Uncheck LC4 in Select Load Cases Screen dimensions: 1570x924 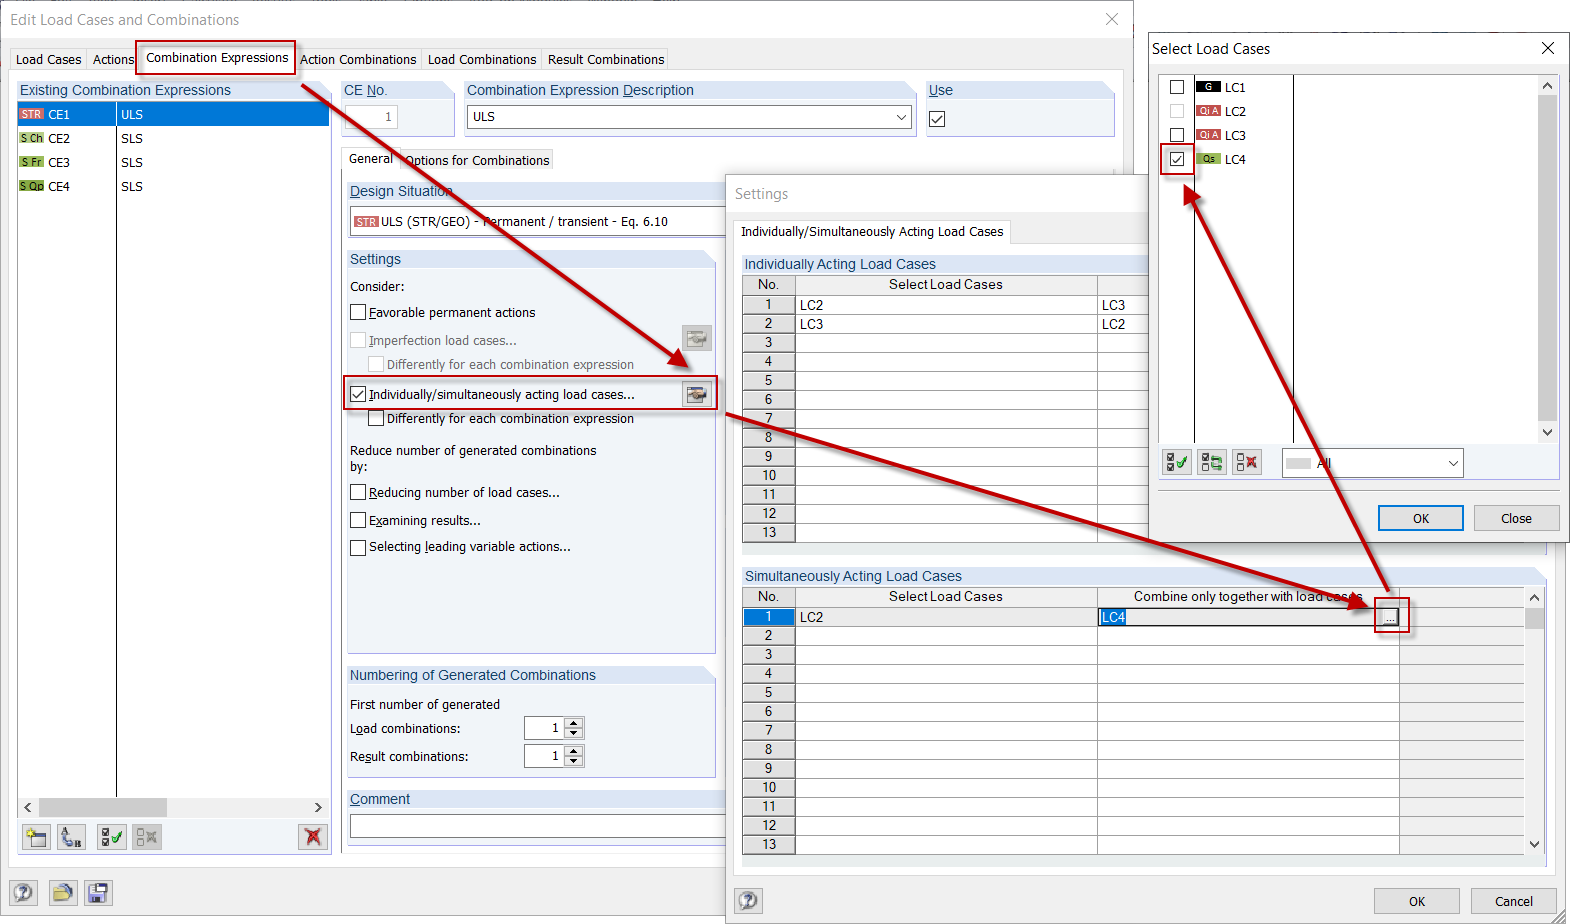[x=1177, y=159]
